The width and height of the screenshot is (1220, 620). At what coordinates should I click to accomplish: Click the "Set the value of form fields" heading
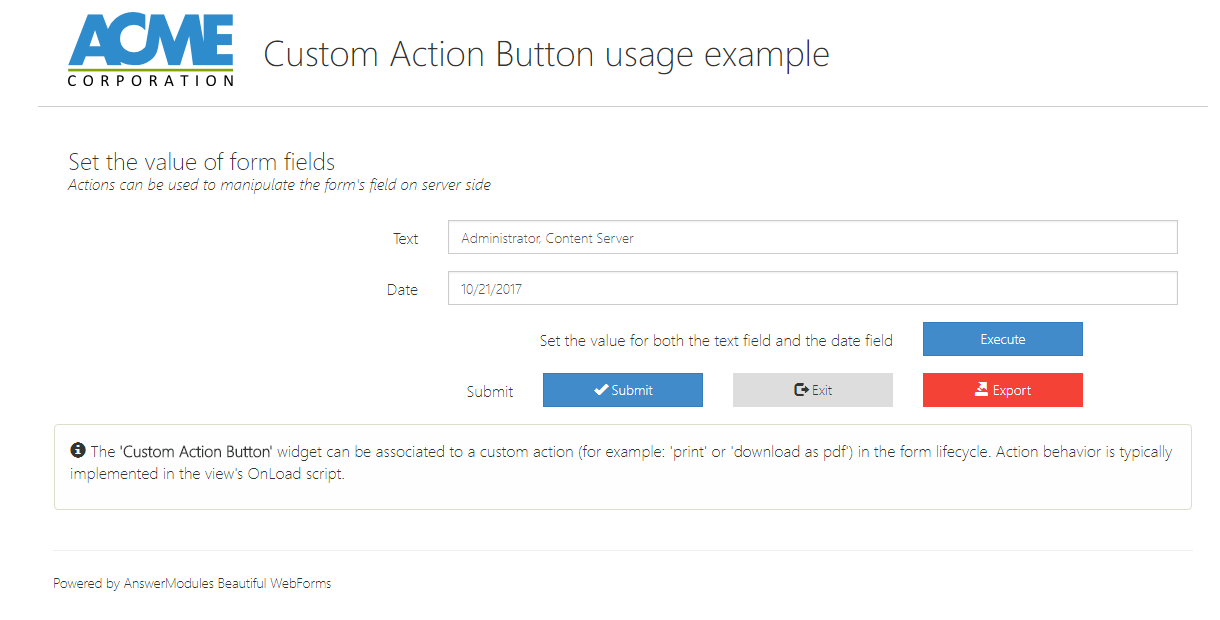pyautogui.click(x=201, y=162)
